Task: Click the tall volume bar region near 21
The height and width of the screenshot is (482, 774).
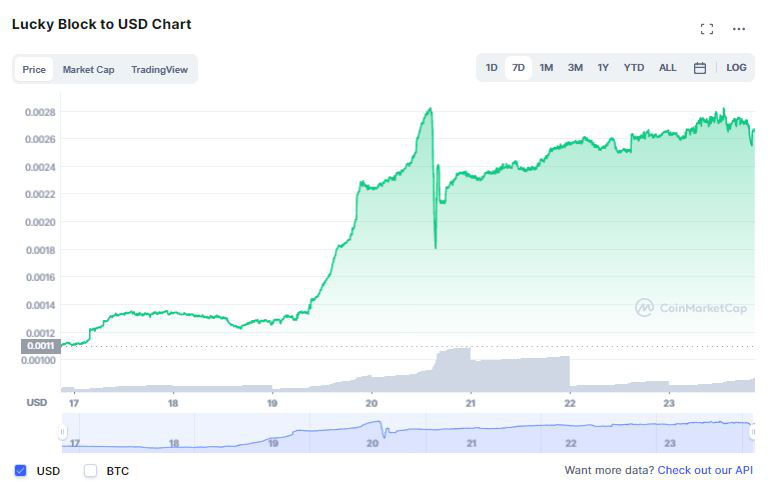Action: click(453, 369)
